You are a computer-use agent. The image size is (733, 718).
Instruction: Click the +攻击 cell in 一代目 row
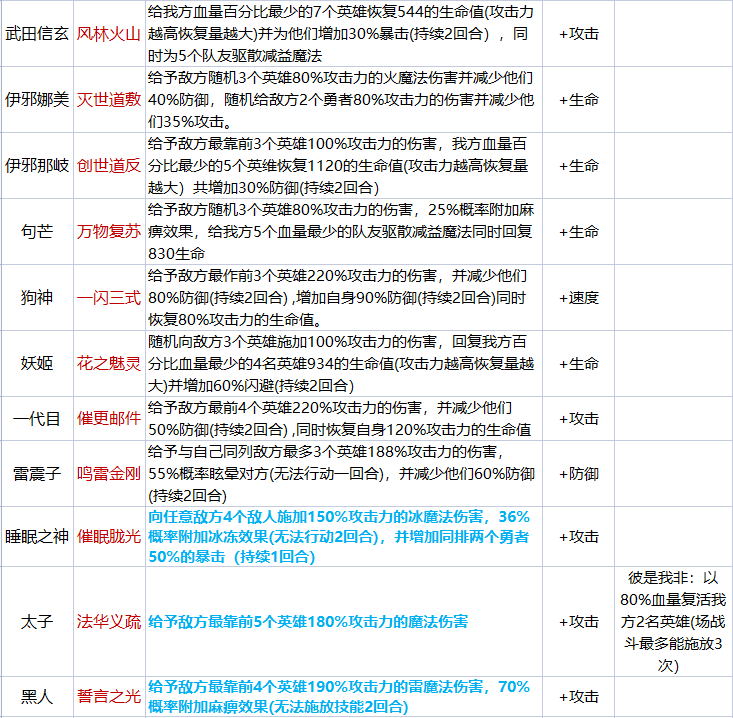[579, 418]
